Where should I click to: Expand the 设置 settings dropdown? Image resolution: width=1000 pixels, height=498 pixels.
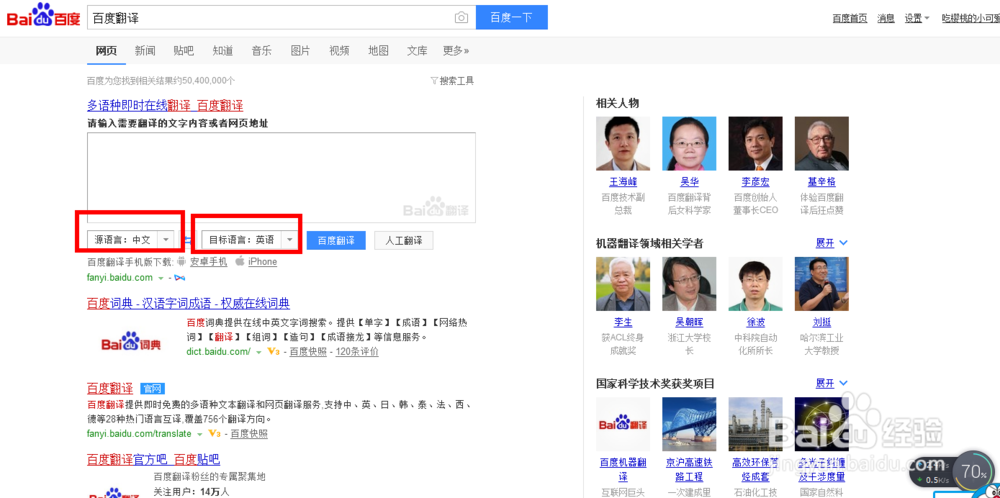916,18
